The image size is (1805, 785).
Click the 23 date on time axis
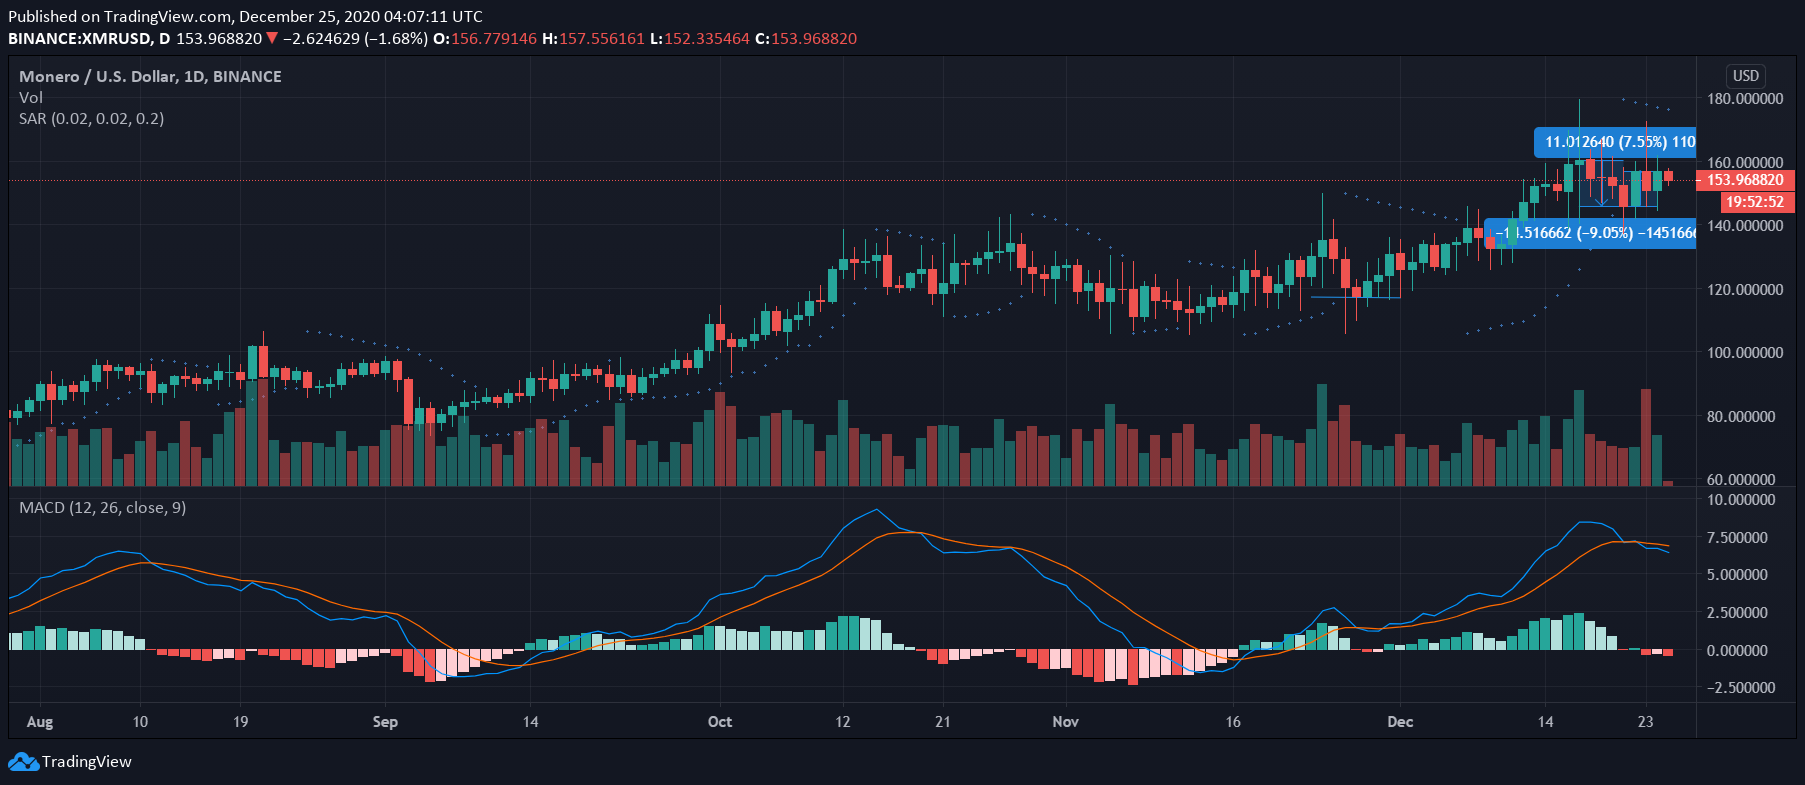click(x=1645, y=722)
